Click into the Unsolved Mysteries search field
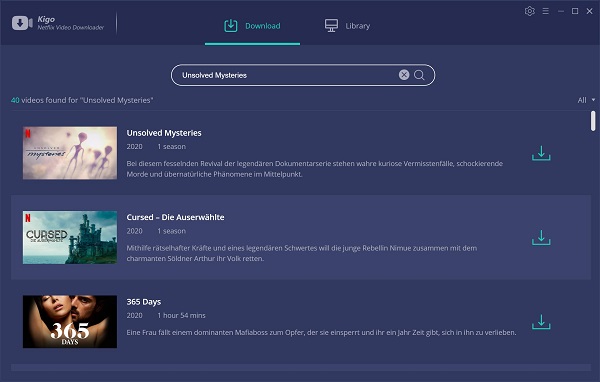The image size is (600, 382). 303,75
